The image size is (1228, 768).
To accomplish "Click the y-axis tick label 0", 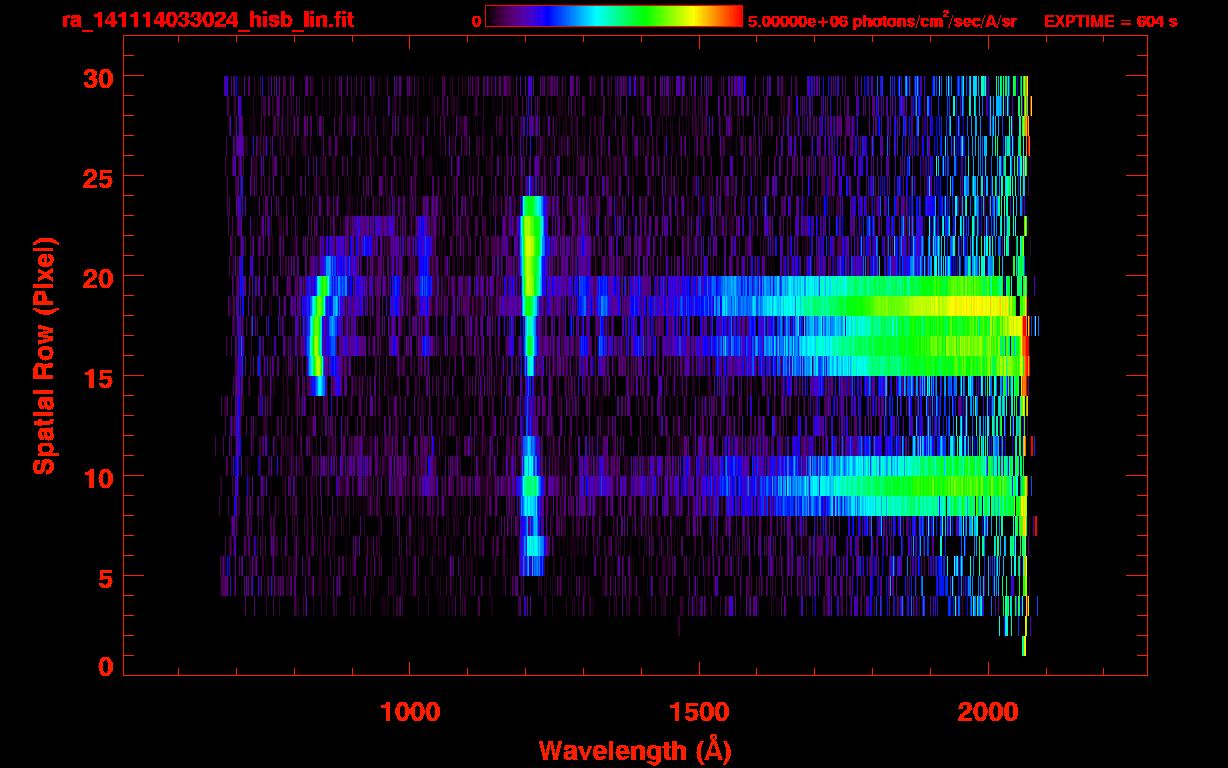I will 104,667.
